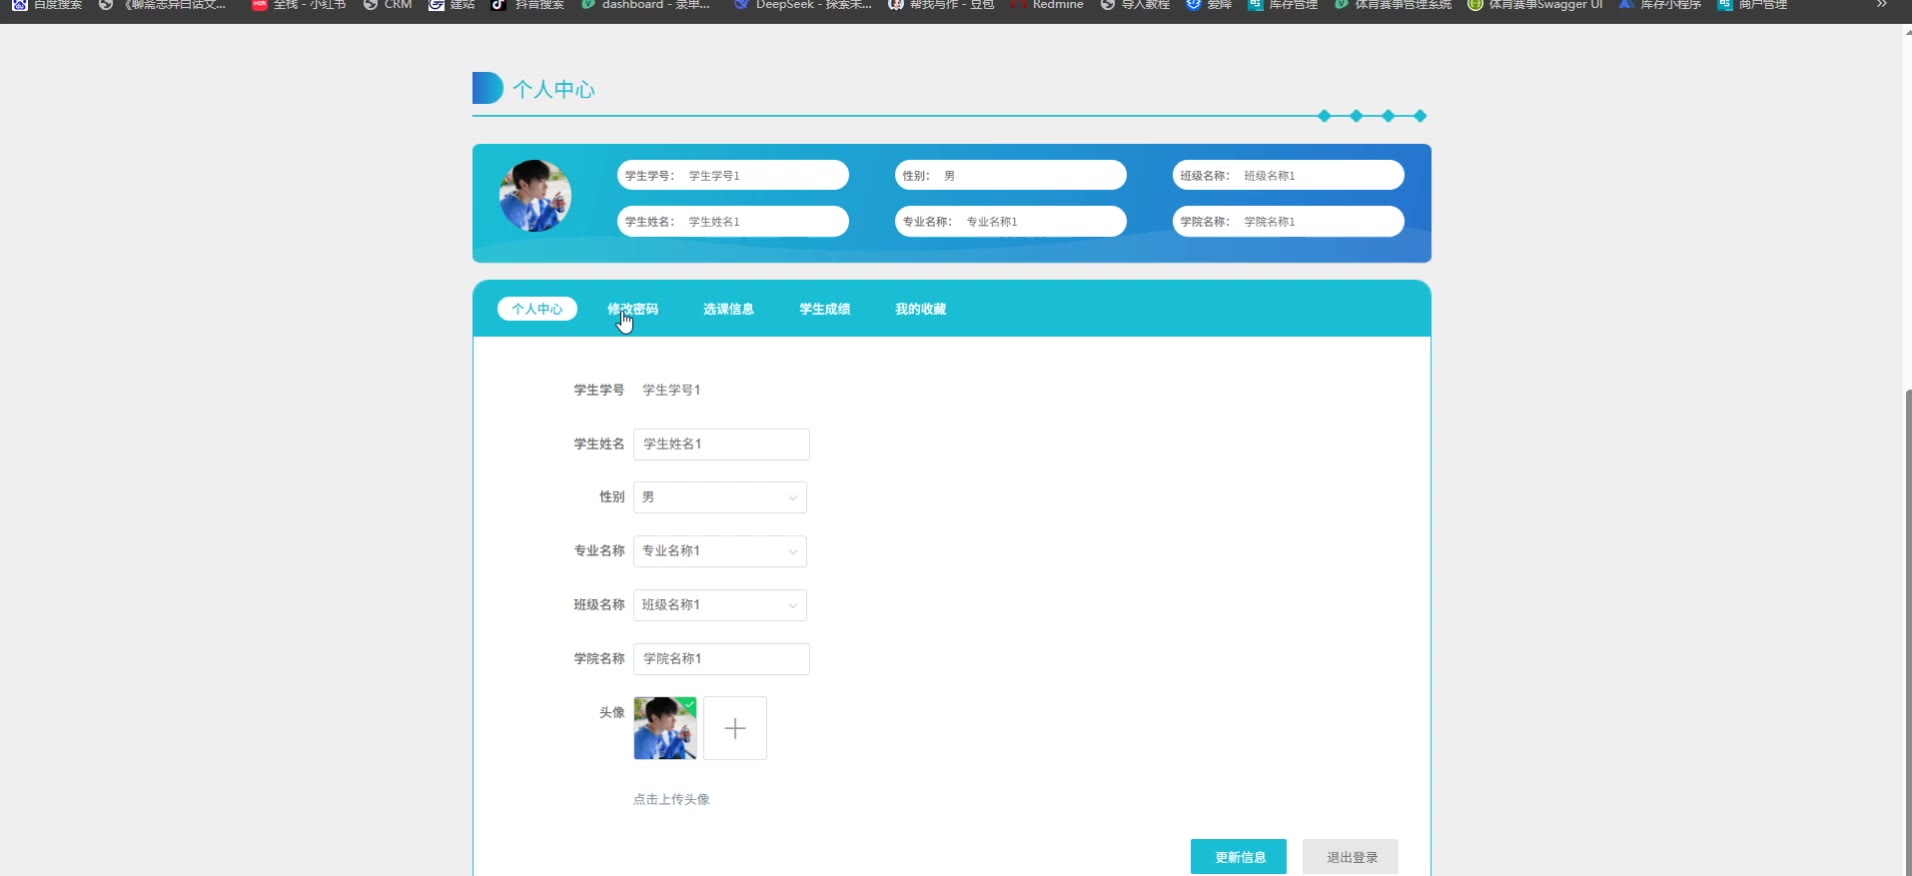Click the 个人中心 page heading
The width and height of the screenshot is (1912, 876).
click(x=554, y=89)
